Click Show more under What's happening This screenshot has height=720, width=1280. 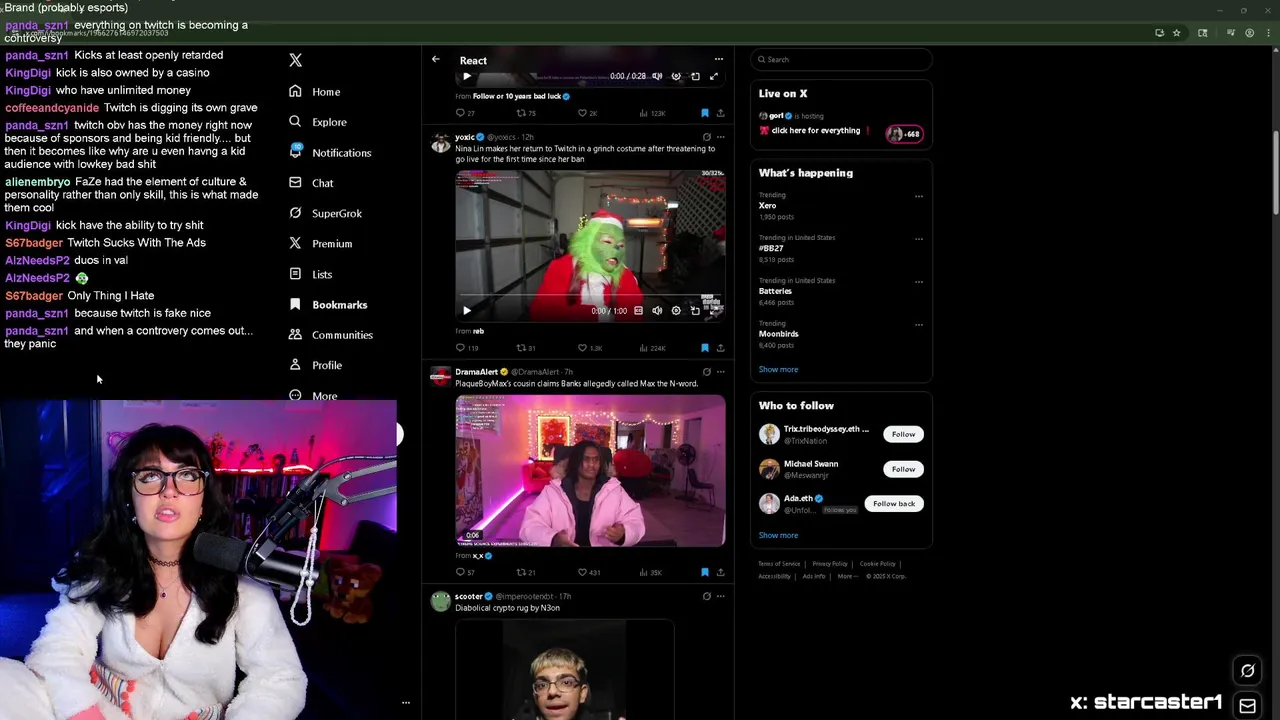pos(778,369)
